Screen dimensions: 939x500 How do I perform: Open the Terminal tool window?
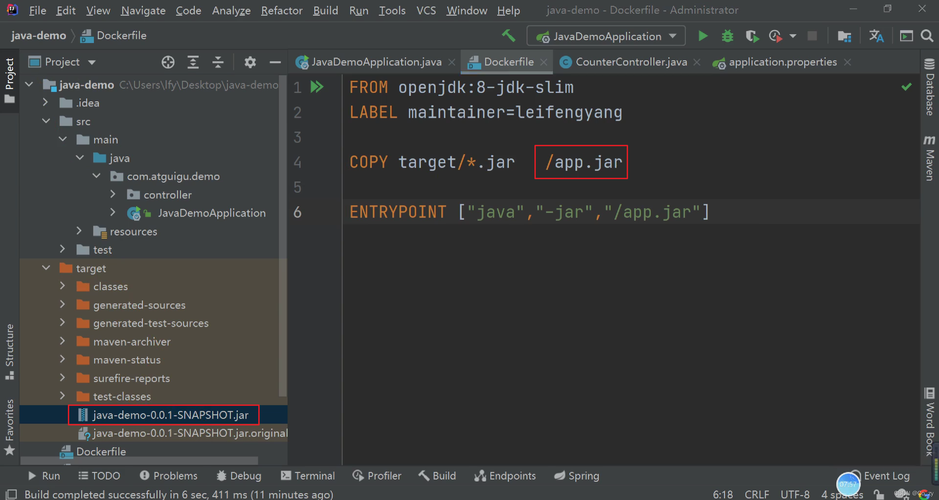(308, 476)
